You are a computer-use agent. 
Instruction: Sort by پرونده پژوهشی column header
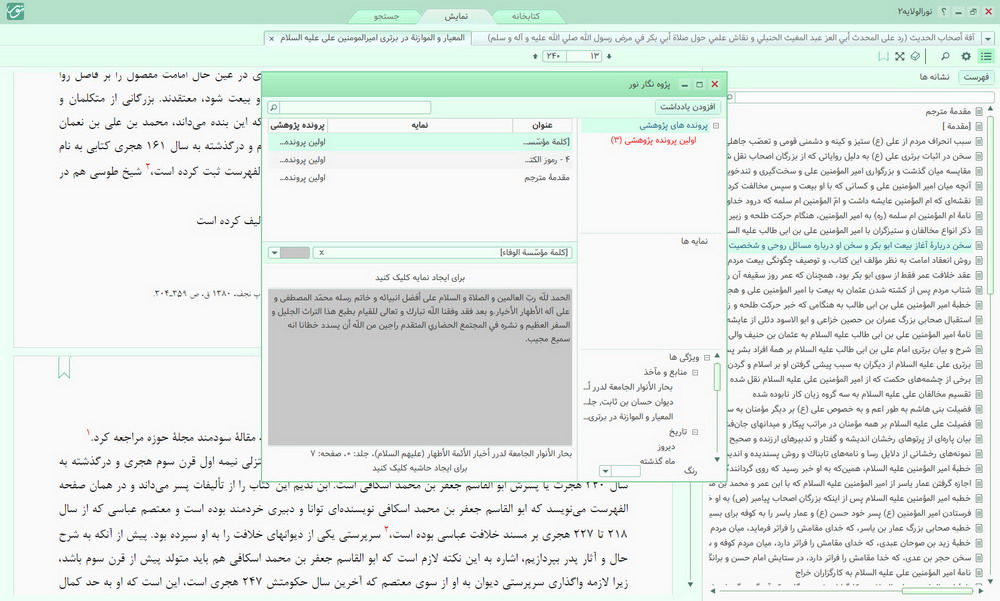click(x=297, y=125)
